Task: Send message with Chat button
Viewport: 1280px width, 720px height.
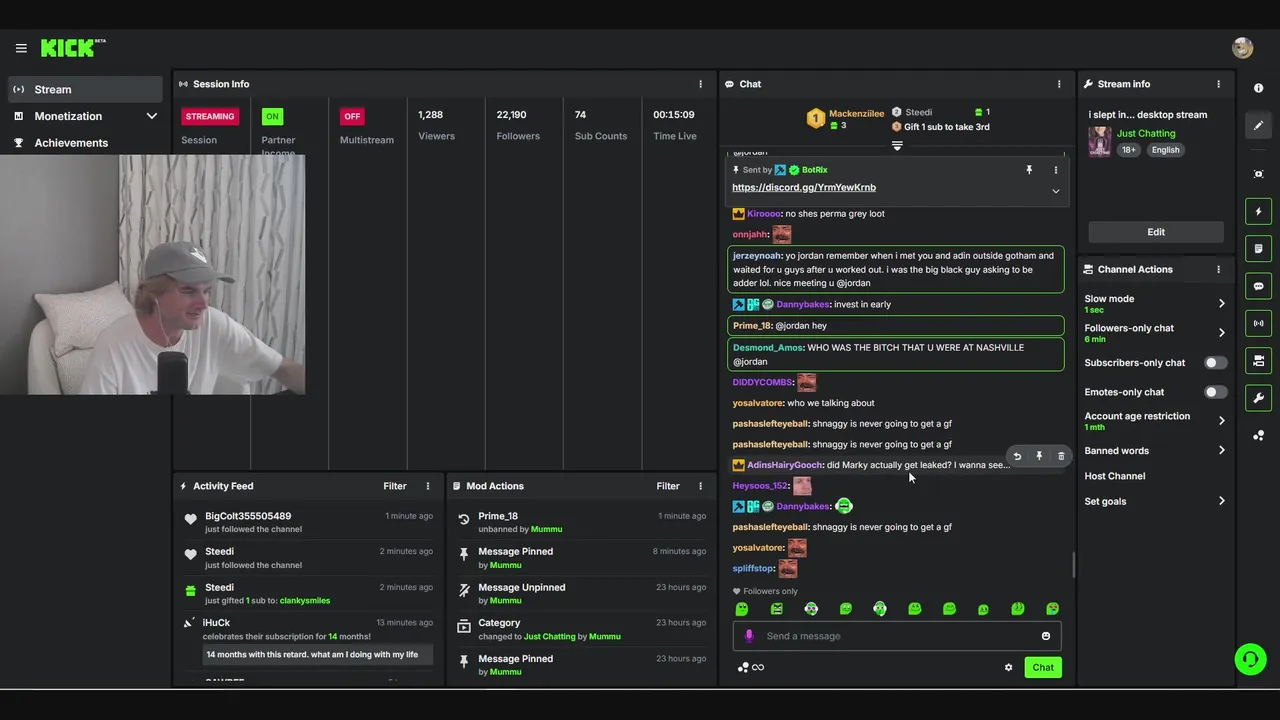Action: pos(1043,667)
